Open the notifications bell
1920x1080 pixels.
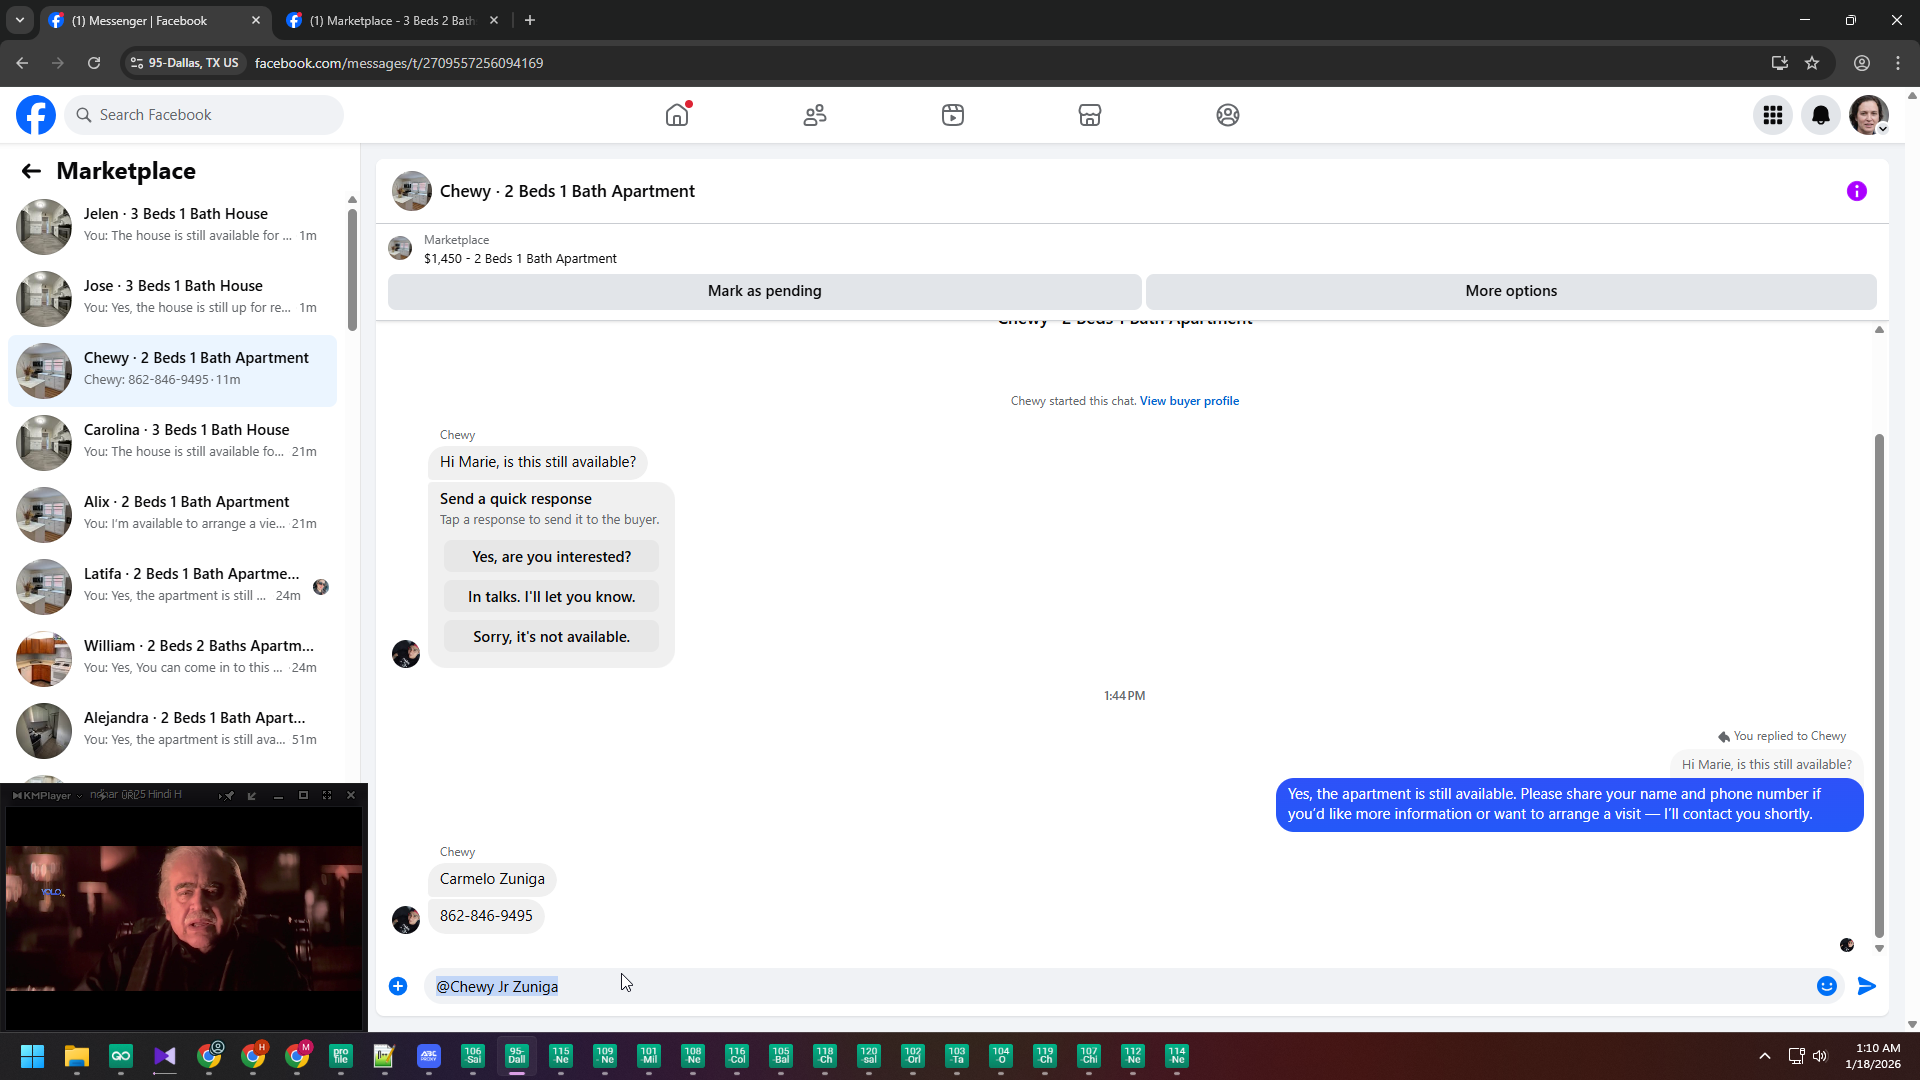click(1821, 115)
